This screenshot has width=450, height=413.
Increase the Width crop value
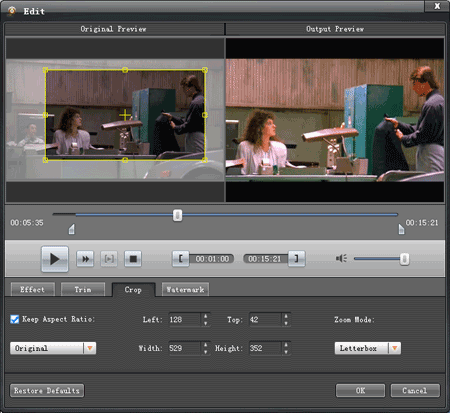tap(206, 345)
